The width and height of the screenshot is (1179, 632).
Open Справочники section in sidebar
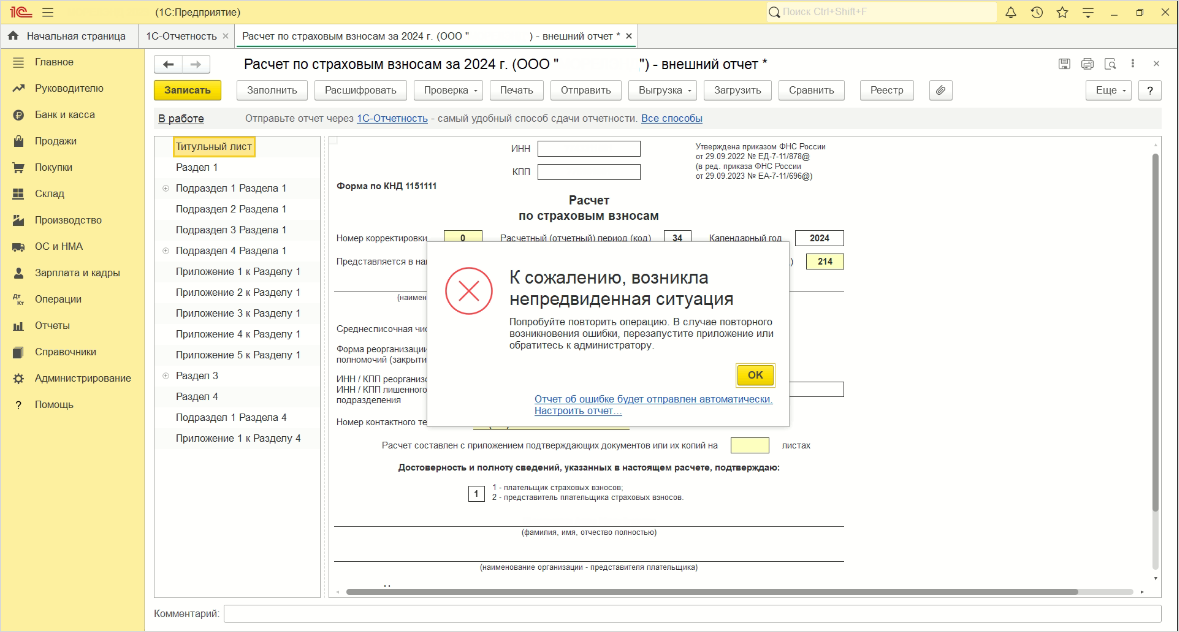pos(72,352)
